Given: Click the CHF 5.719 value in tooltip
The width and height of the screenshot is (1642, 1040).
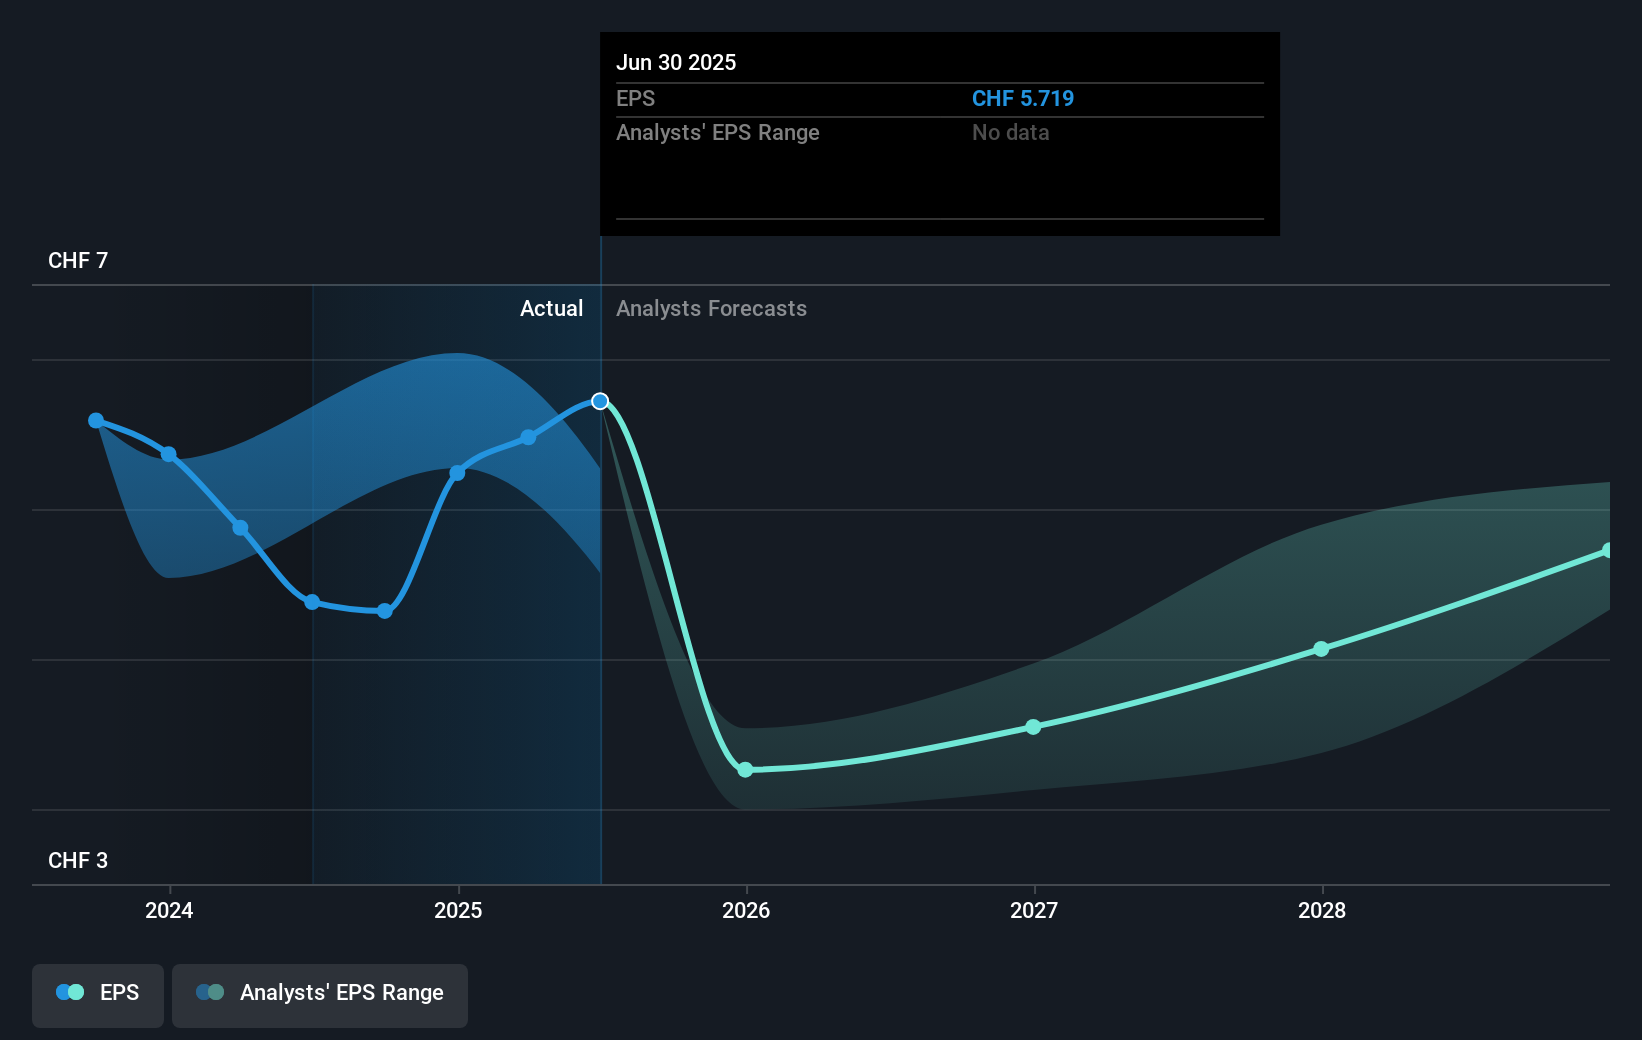Looking at the screenshot, I should pos(1023,99).
